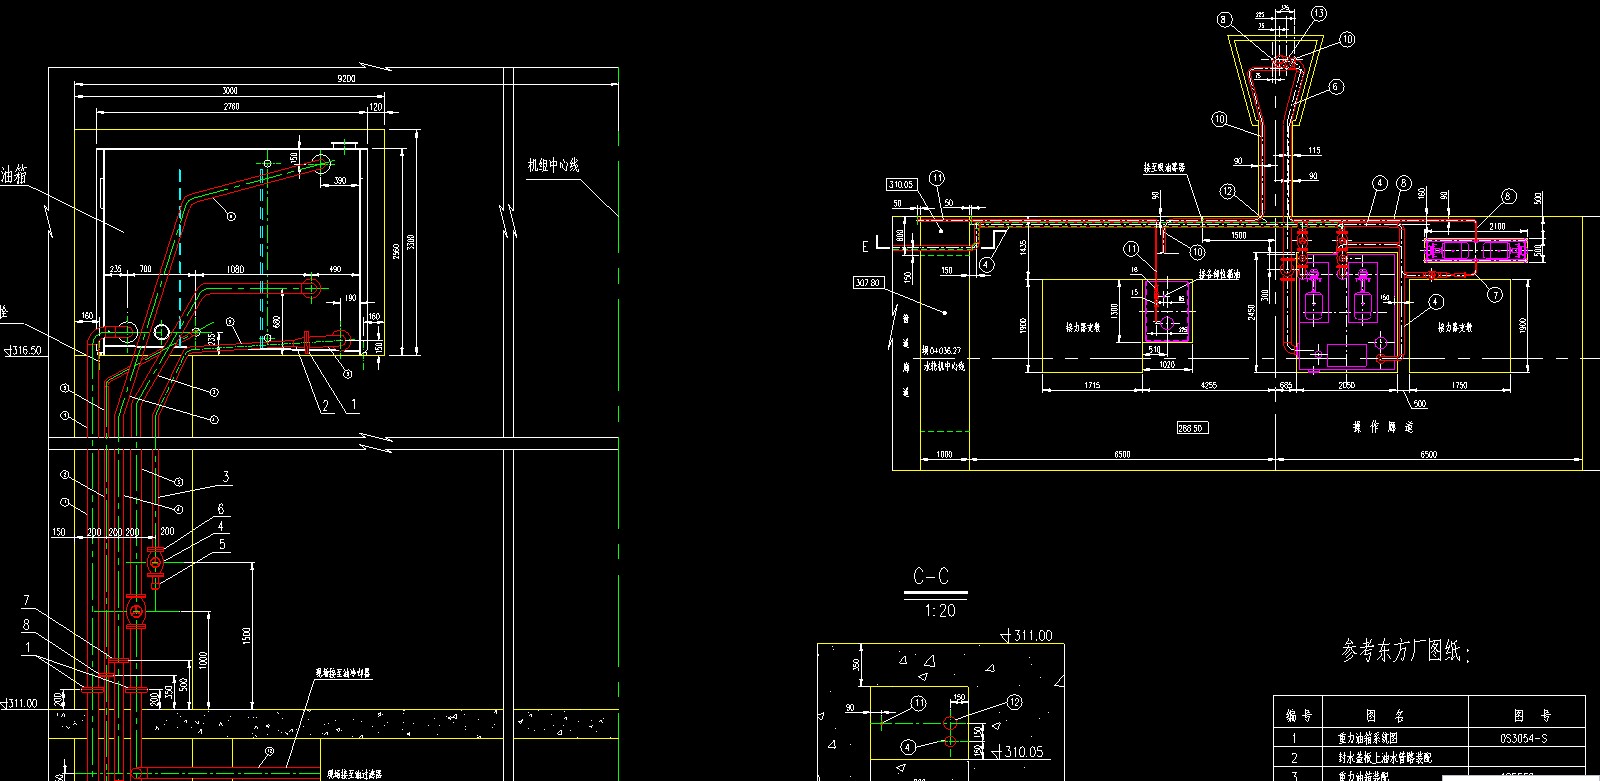Click the 2100 dimension value
This screenshot has width=1600, height=781.
pos(1497,227)
